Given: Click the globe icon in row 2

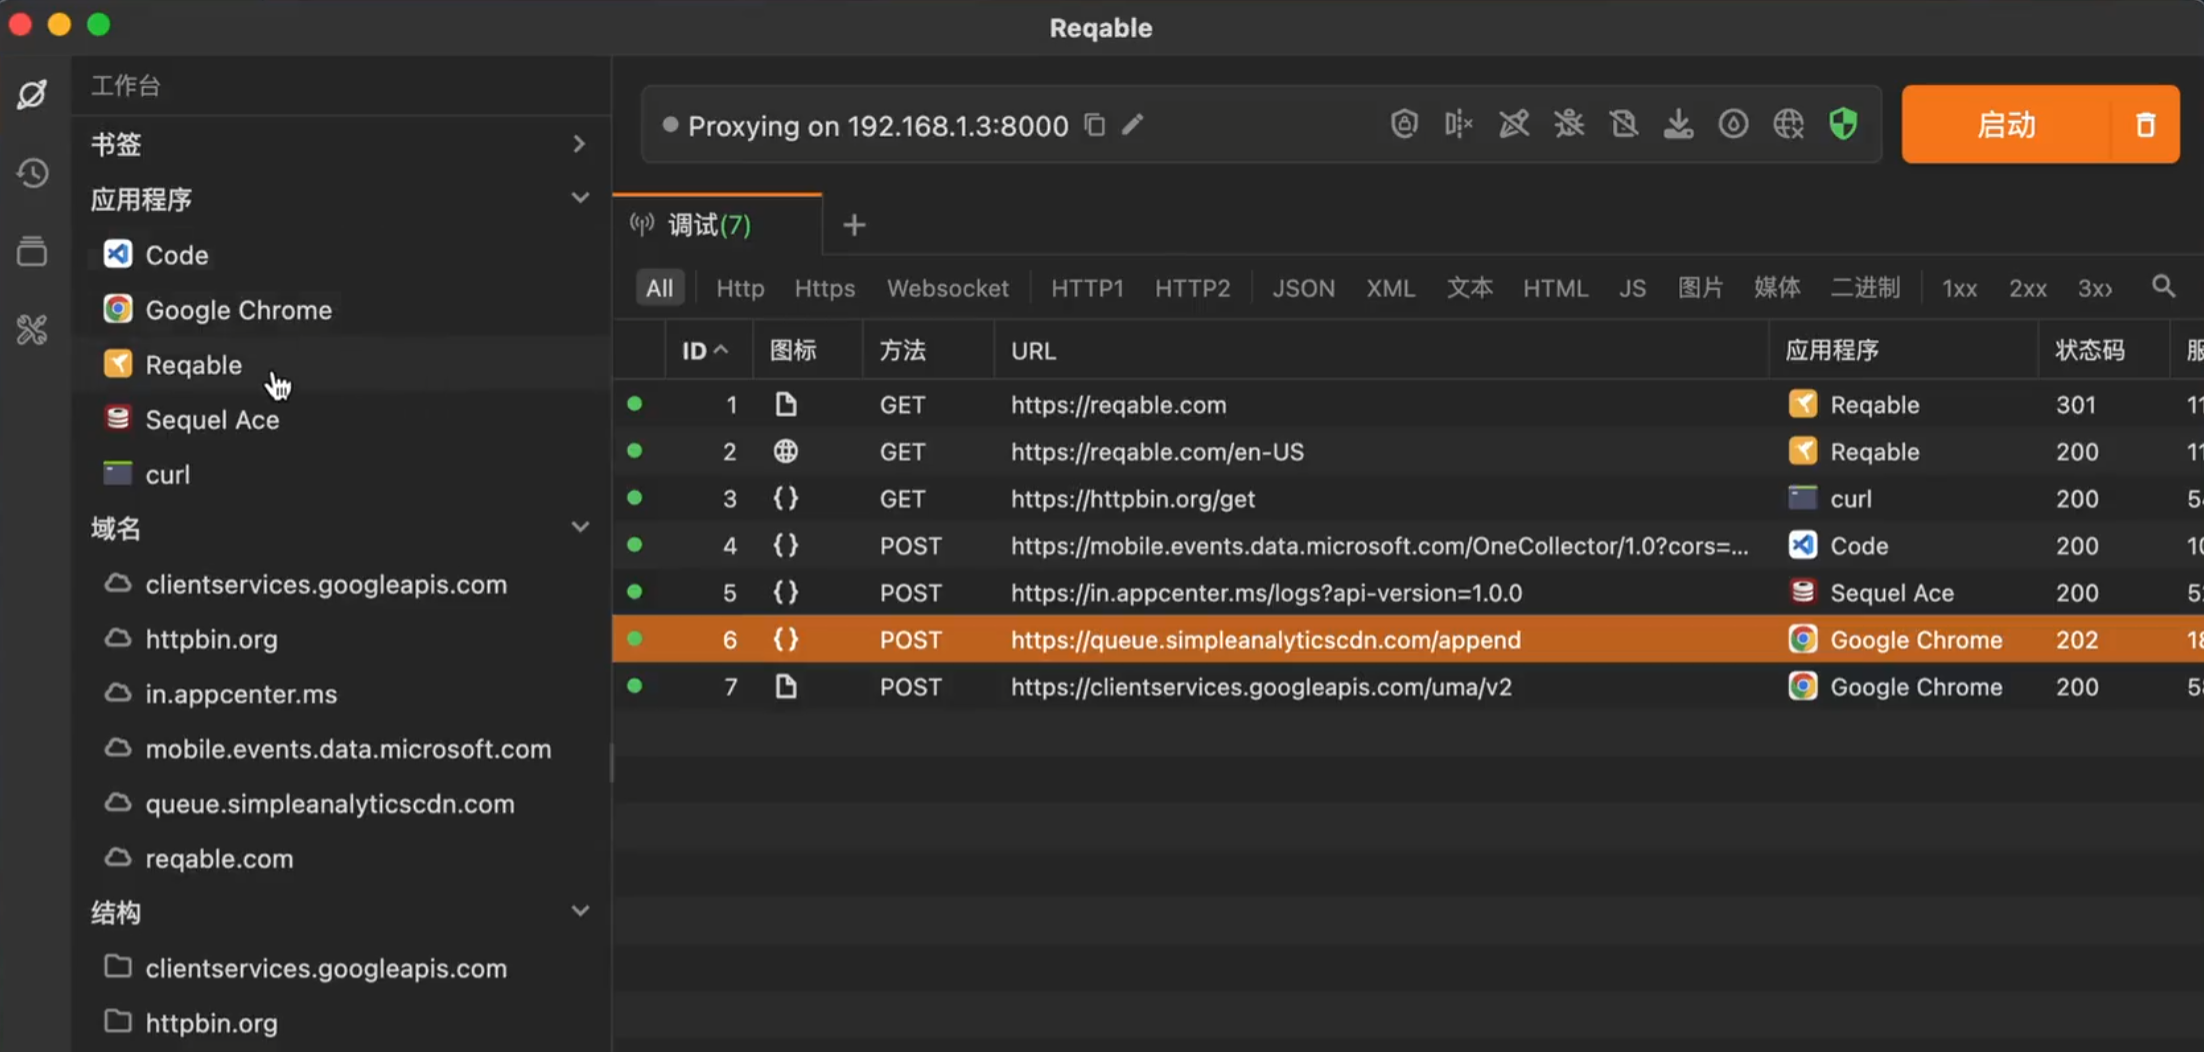Looking at the screenshot, I should tap(786, 451).
